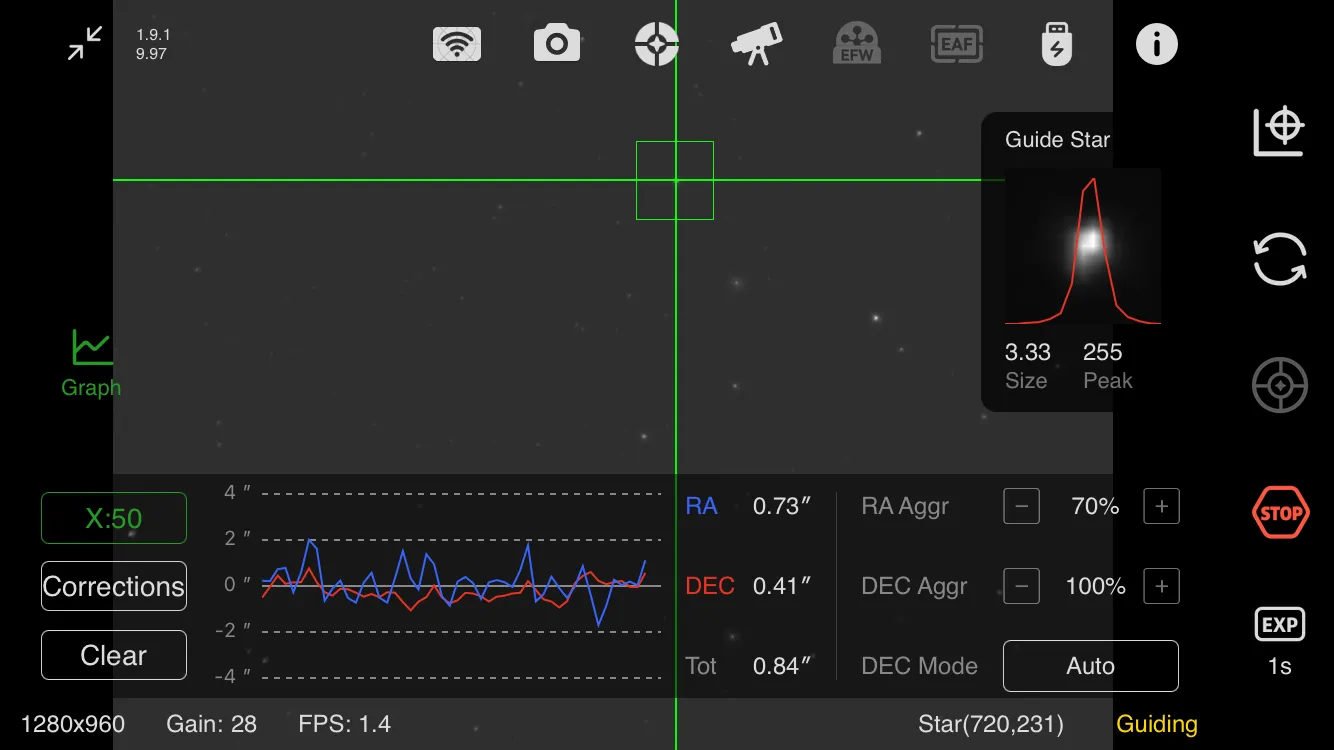Tap the Corrections button
This screenshot has height=750, width=1334.
pyautogui.click(x=114, y=586)
